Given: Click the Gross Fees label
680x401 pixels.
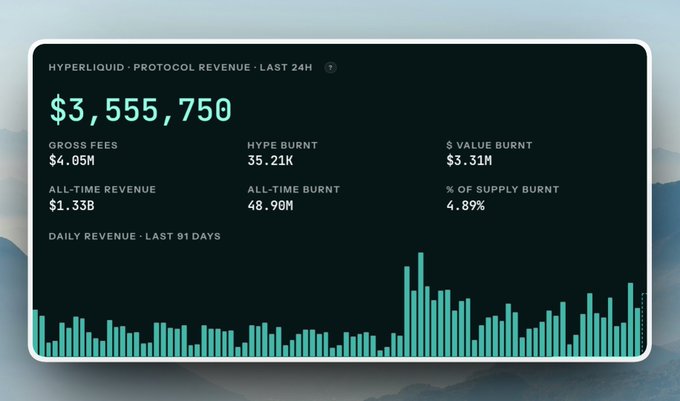Looking at the screenshot, I should [x=83, y=145].
